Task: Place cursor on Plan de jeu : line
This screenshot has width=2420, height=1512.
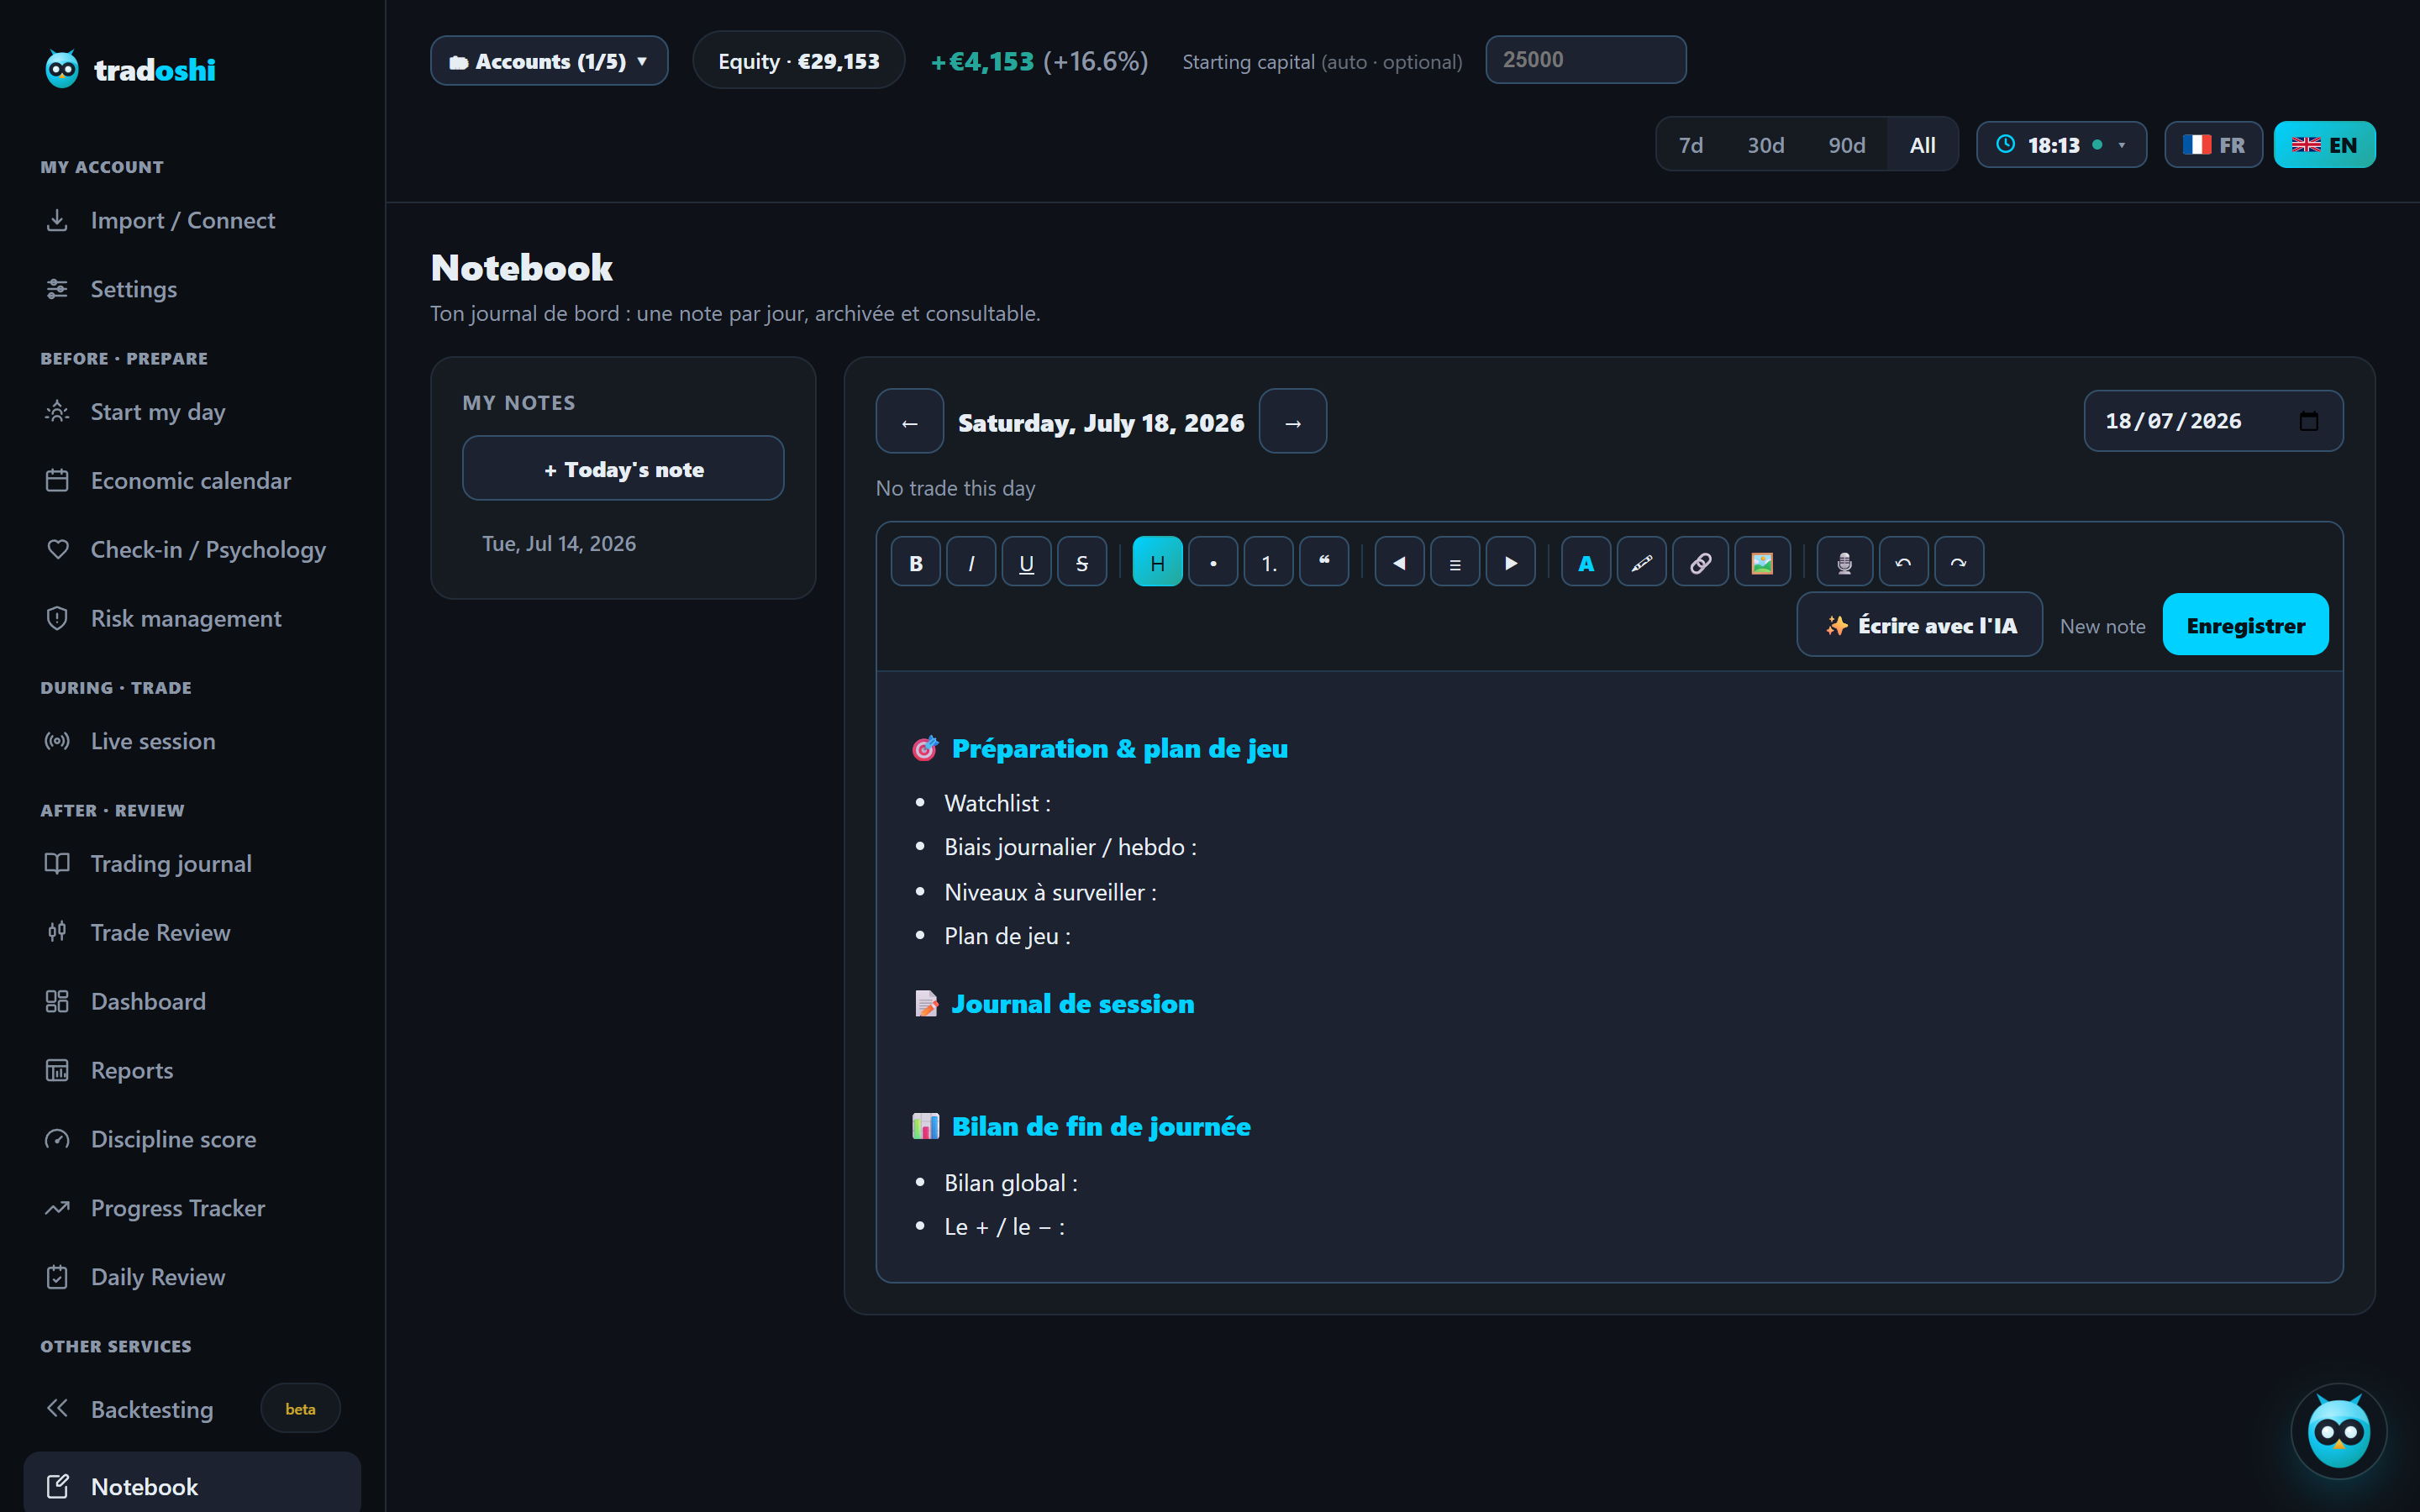Action: click(x=1007, y=936)
